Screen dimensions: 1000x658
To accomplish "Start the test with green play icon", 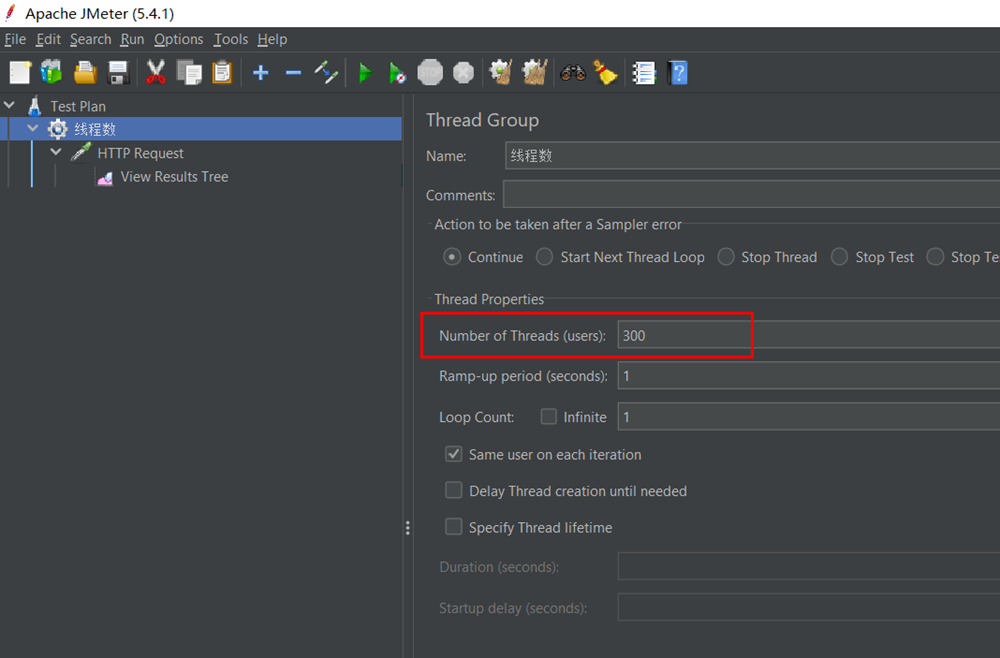I will (365, 73).
